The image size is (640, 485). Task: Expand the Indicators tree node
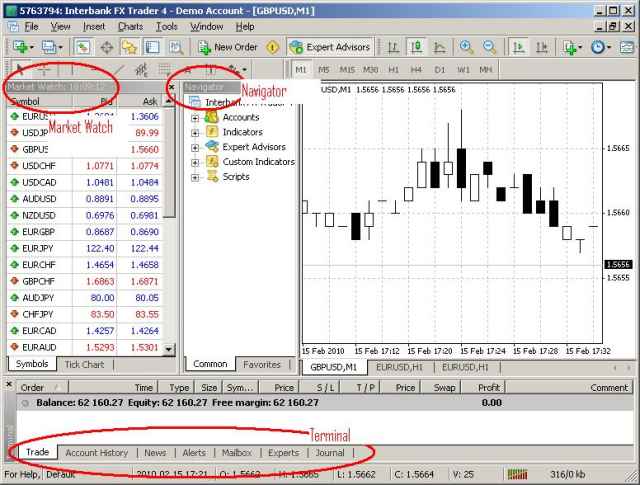pyautogui.click(x=195, y=133)
